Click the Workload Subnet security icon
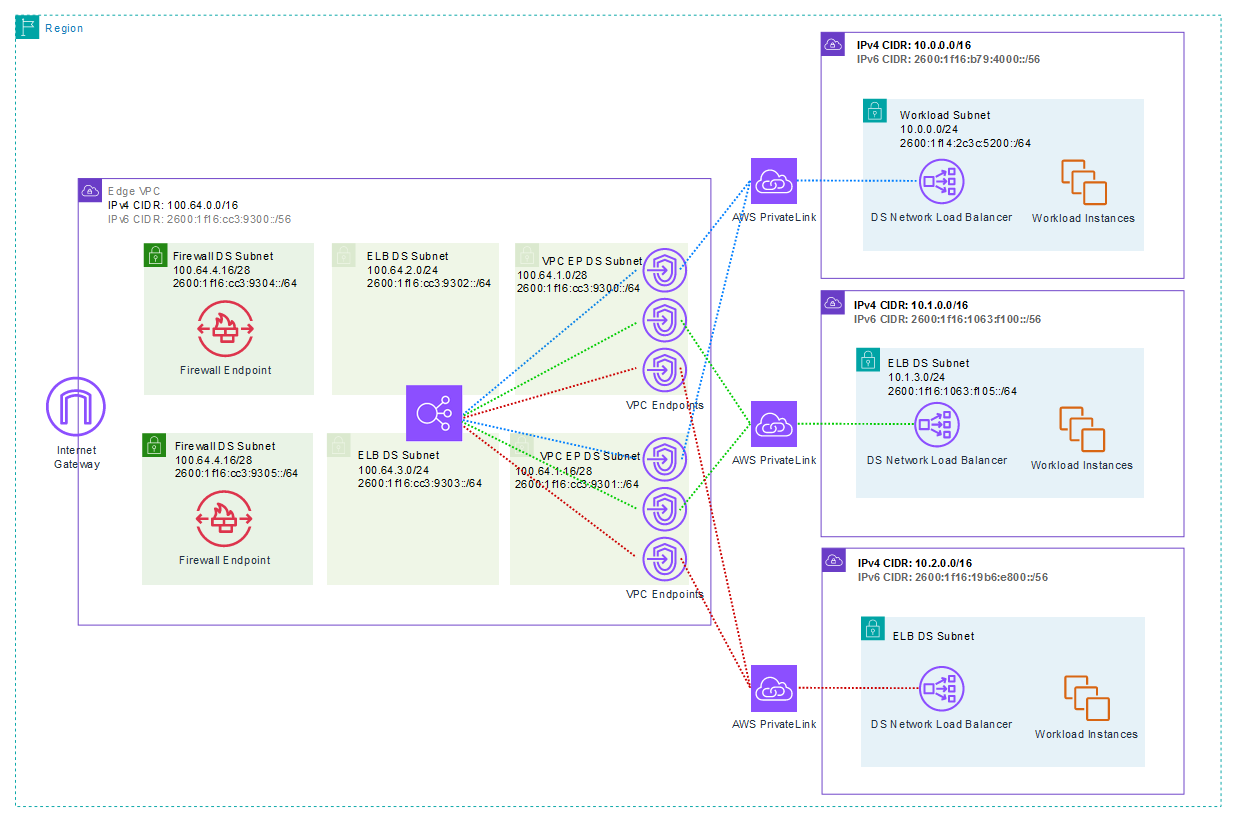The image size is (1236, 819). [x=875, y=110]
